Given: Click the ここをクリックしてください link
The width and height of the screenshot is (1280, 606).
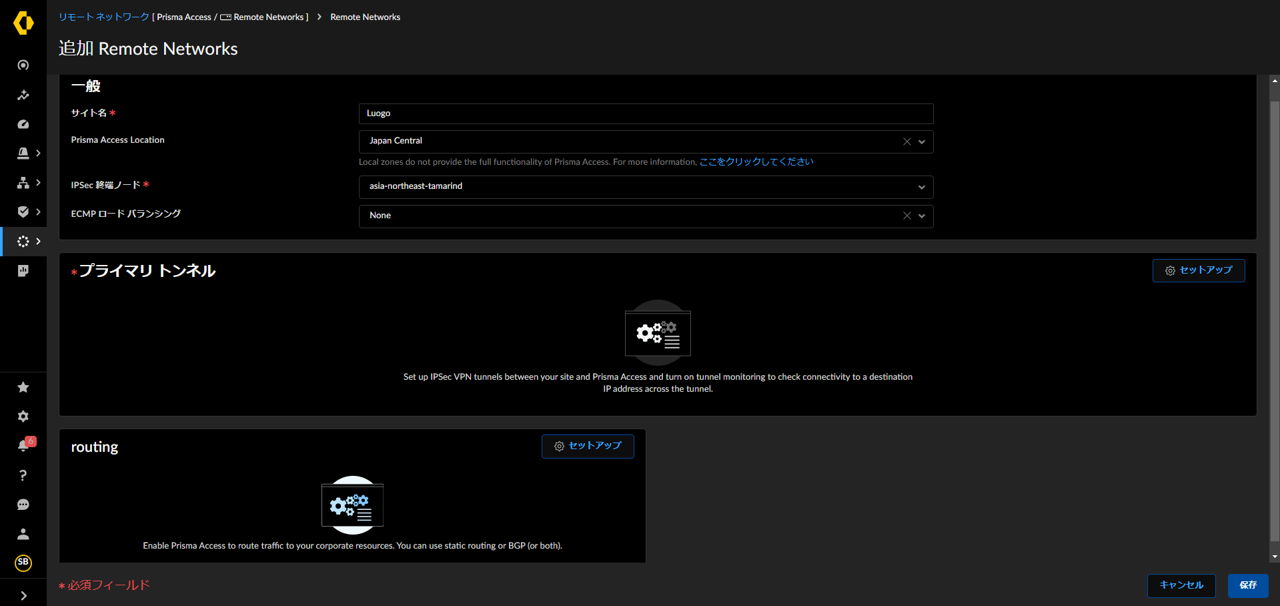Looking at the screenshot, I should [x=756, y=162].
